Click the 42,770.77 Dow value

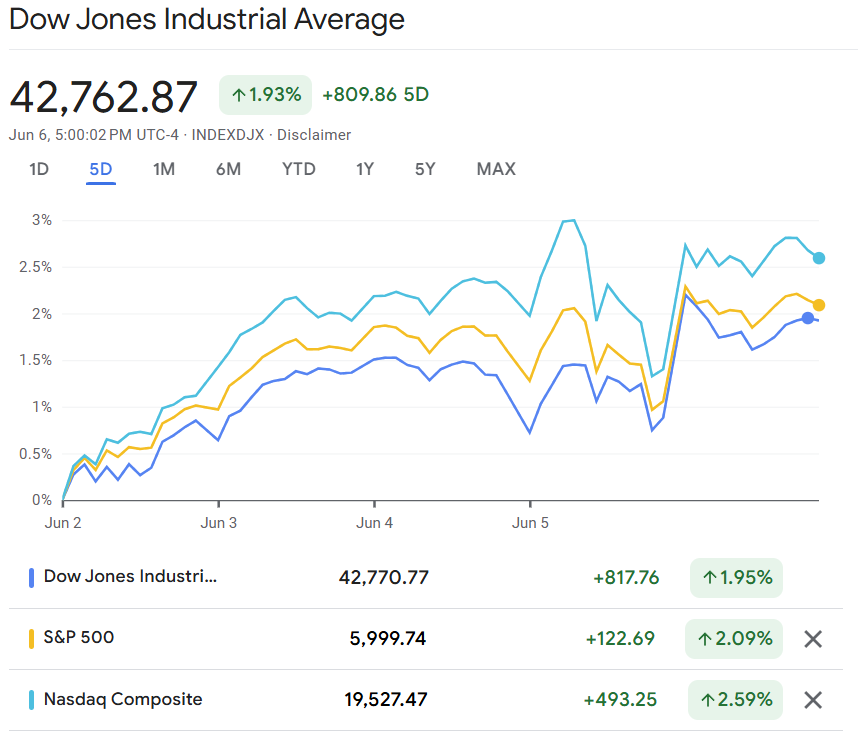tap(384, 578)
